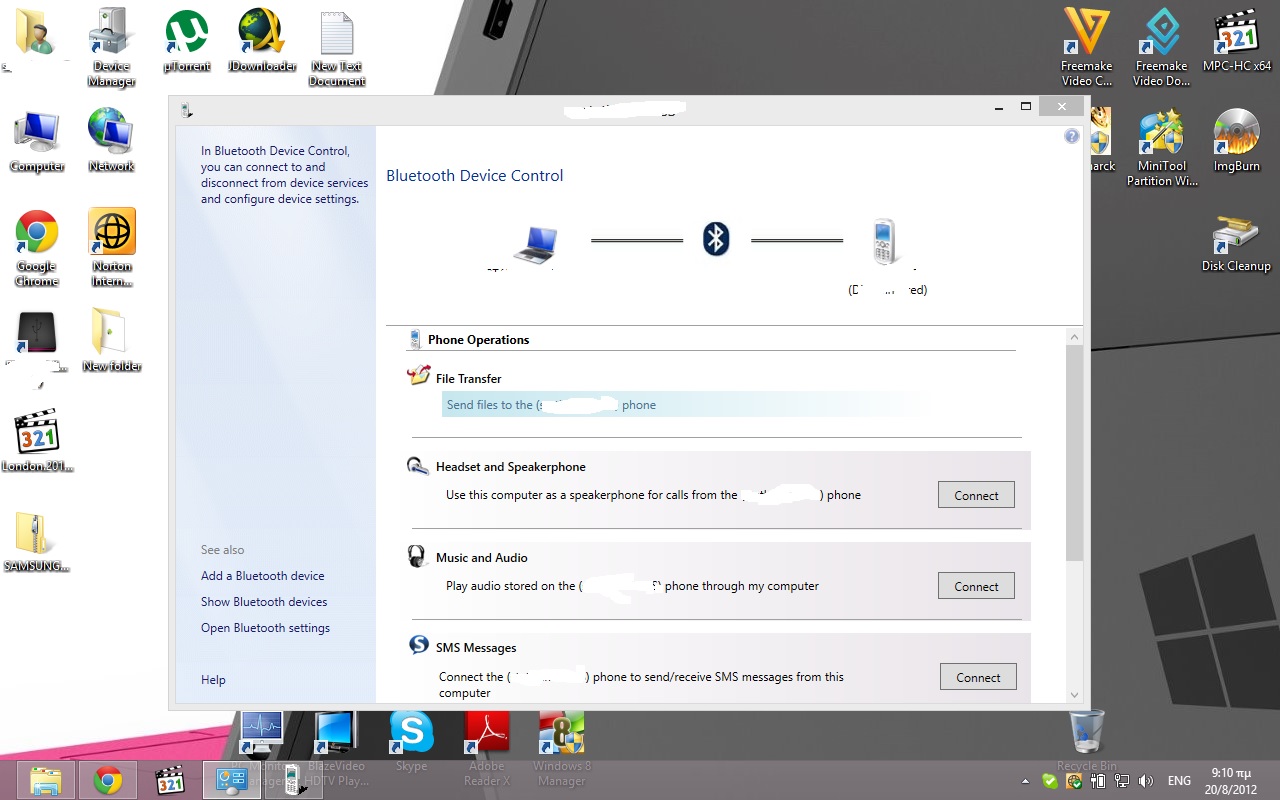The image size is (1280, 800).
Task: Select the Windows 8 Manager desktop shortcut
Action: click(561, 748)
